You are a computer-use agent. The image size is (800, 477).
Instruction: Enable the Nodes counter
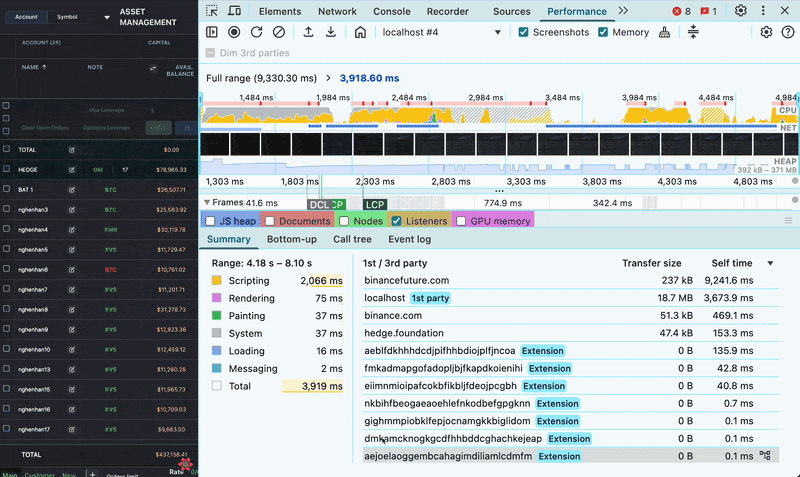pos(344,221)
